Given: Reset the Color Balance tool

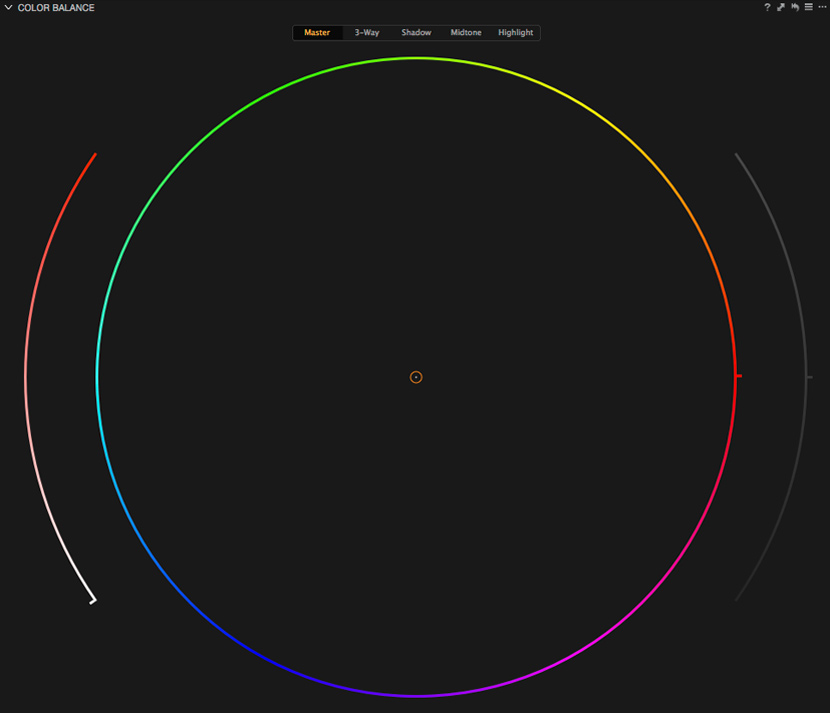Looking at the screenshot, I should pos(795,7).
